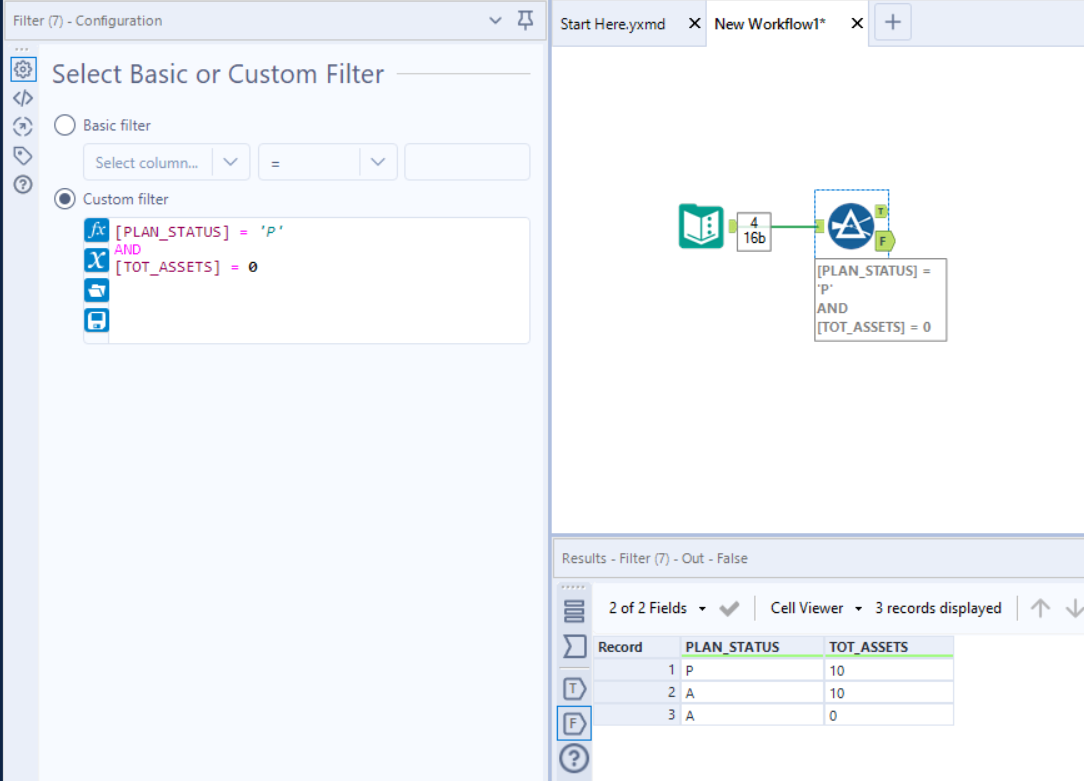Select the Input Data tool on the canvas
The image size is (1084, 781).
click(700, 227)
